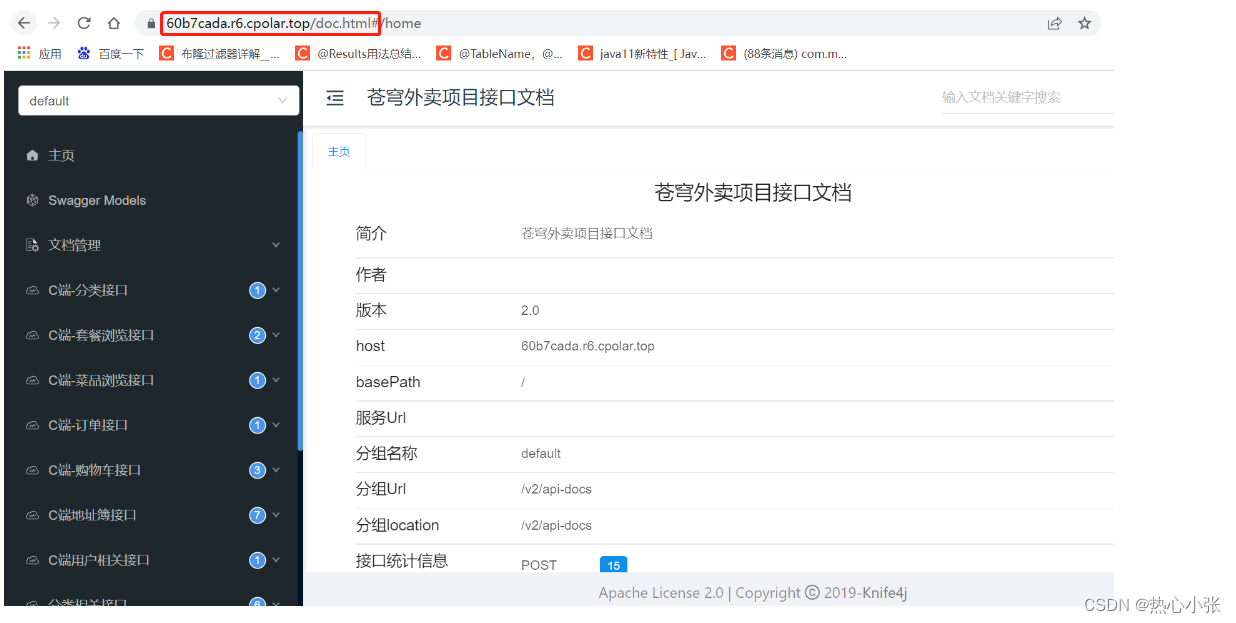Screen dimensions: 1236x623
Task: Expand 文档管理 chevron arrow
Action: 276,245
